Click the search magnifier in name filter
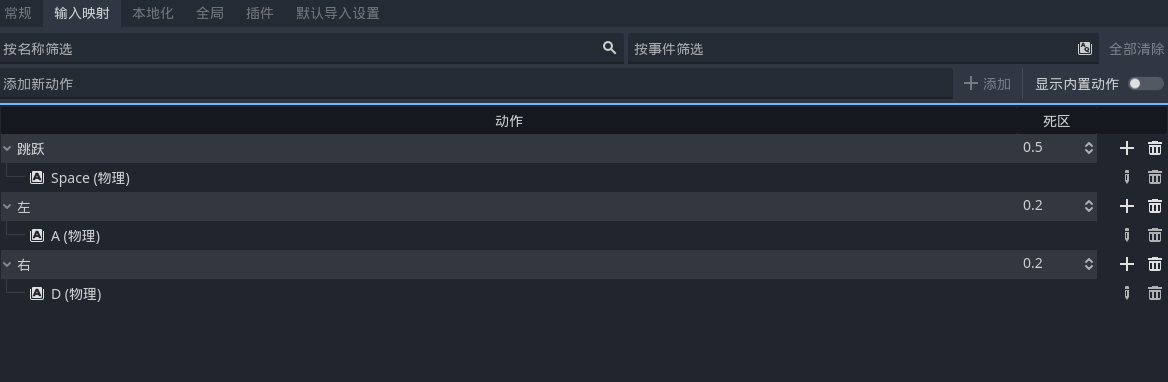Image resolution: width=1168 pixels, height=382 pixels. [609, 48]
